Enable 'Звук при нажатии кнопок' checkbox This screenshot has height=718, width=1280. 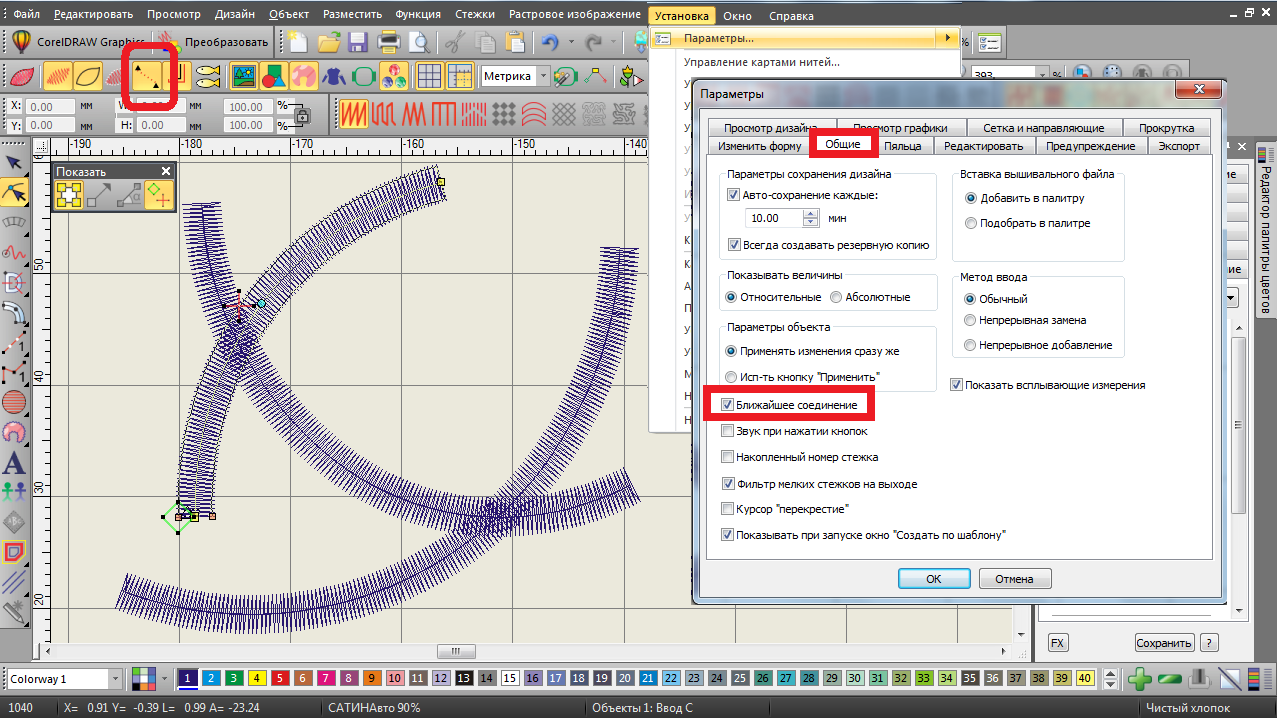point(727,431)
